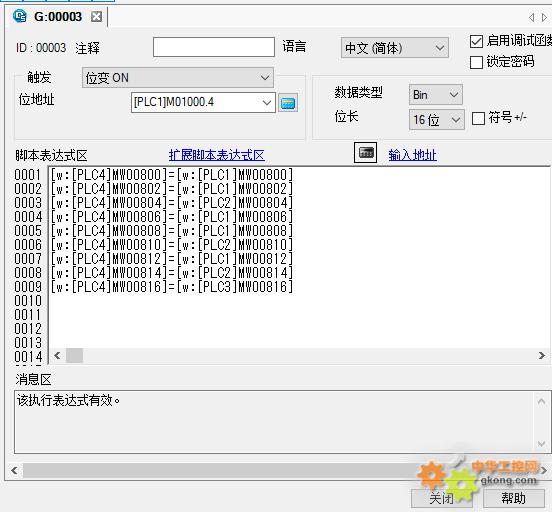Click the 输入地址 link
The width and height of the screenshot is (552, 512).
[x=413, y=155]
